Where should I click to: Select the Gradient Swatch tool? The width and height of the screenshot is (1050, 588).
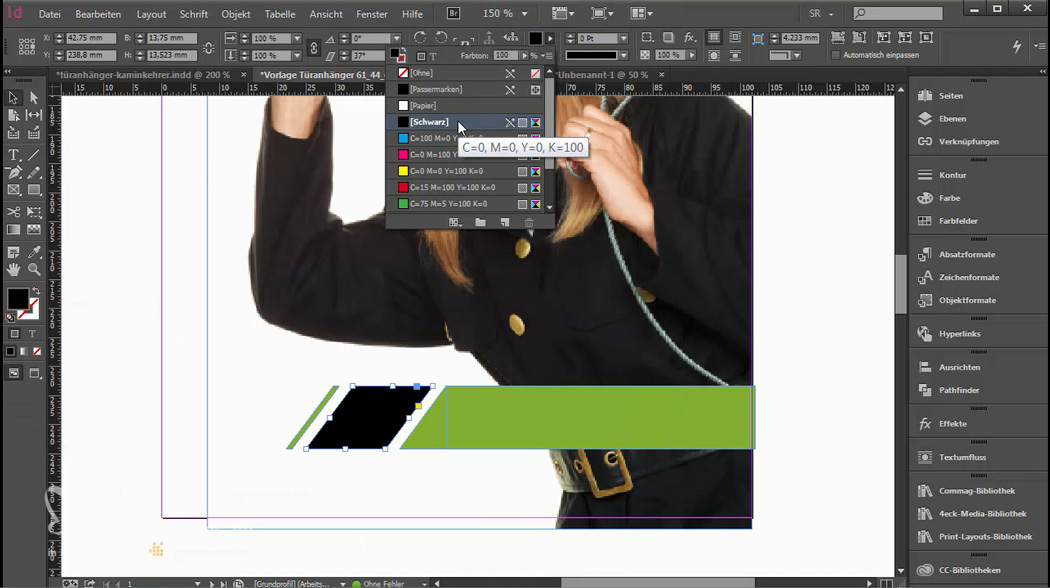(x=13, y=230)
